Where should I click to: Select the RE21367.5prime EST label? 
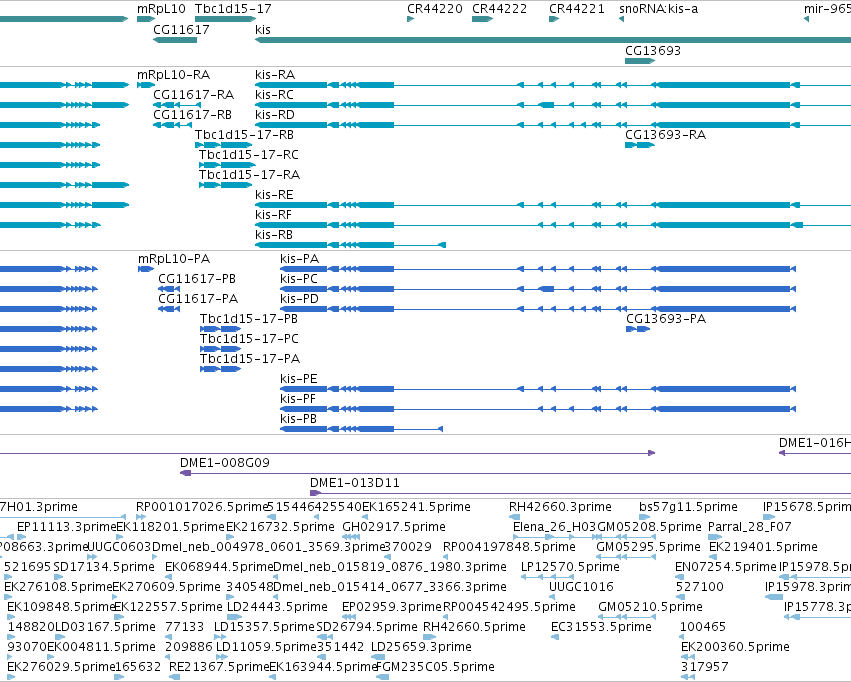pos(219,667)
